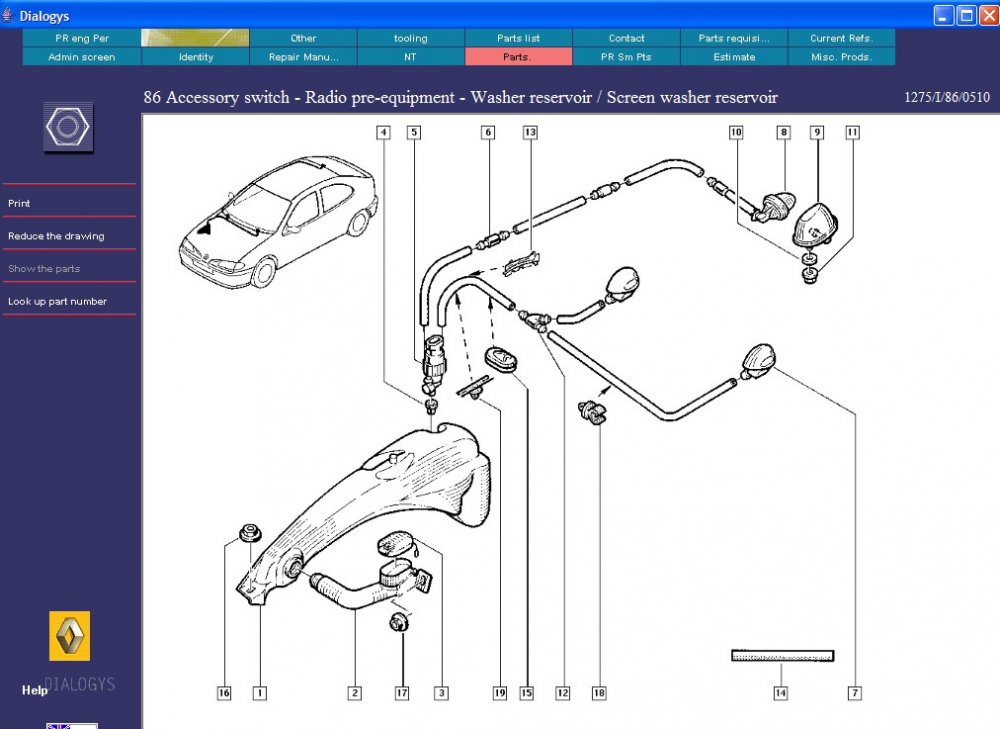
Task: Select part number 14 label at bottom
Action: click(x=781, y=693)
